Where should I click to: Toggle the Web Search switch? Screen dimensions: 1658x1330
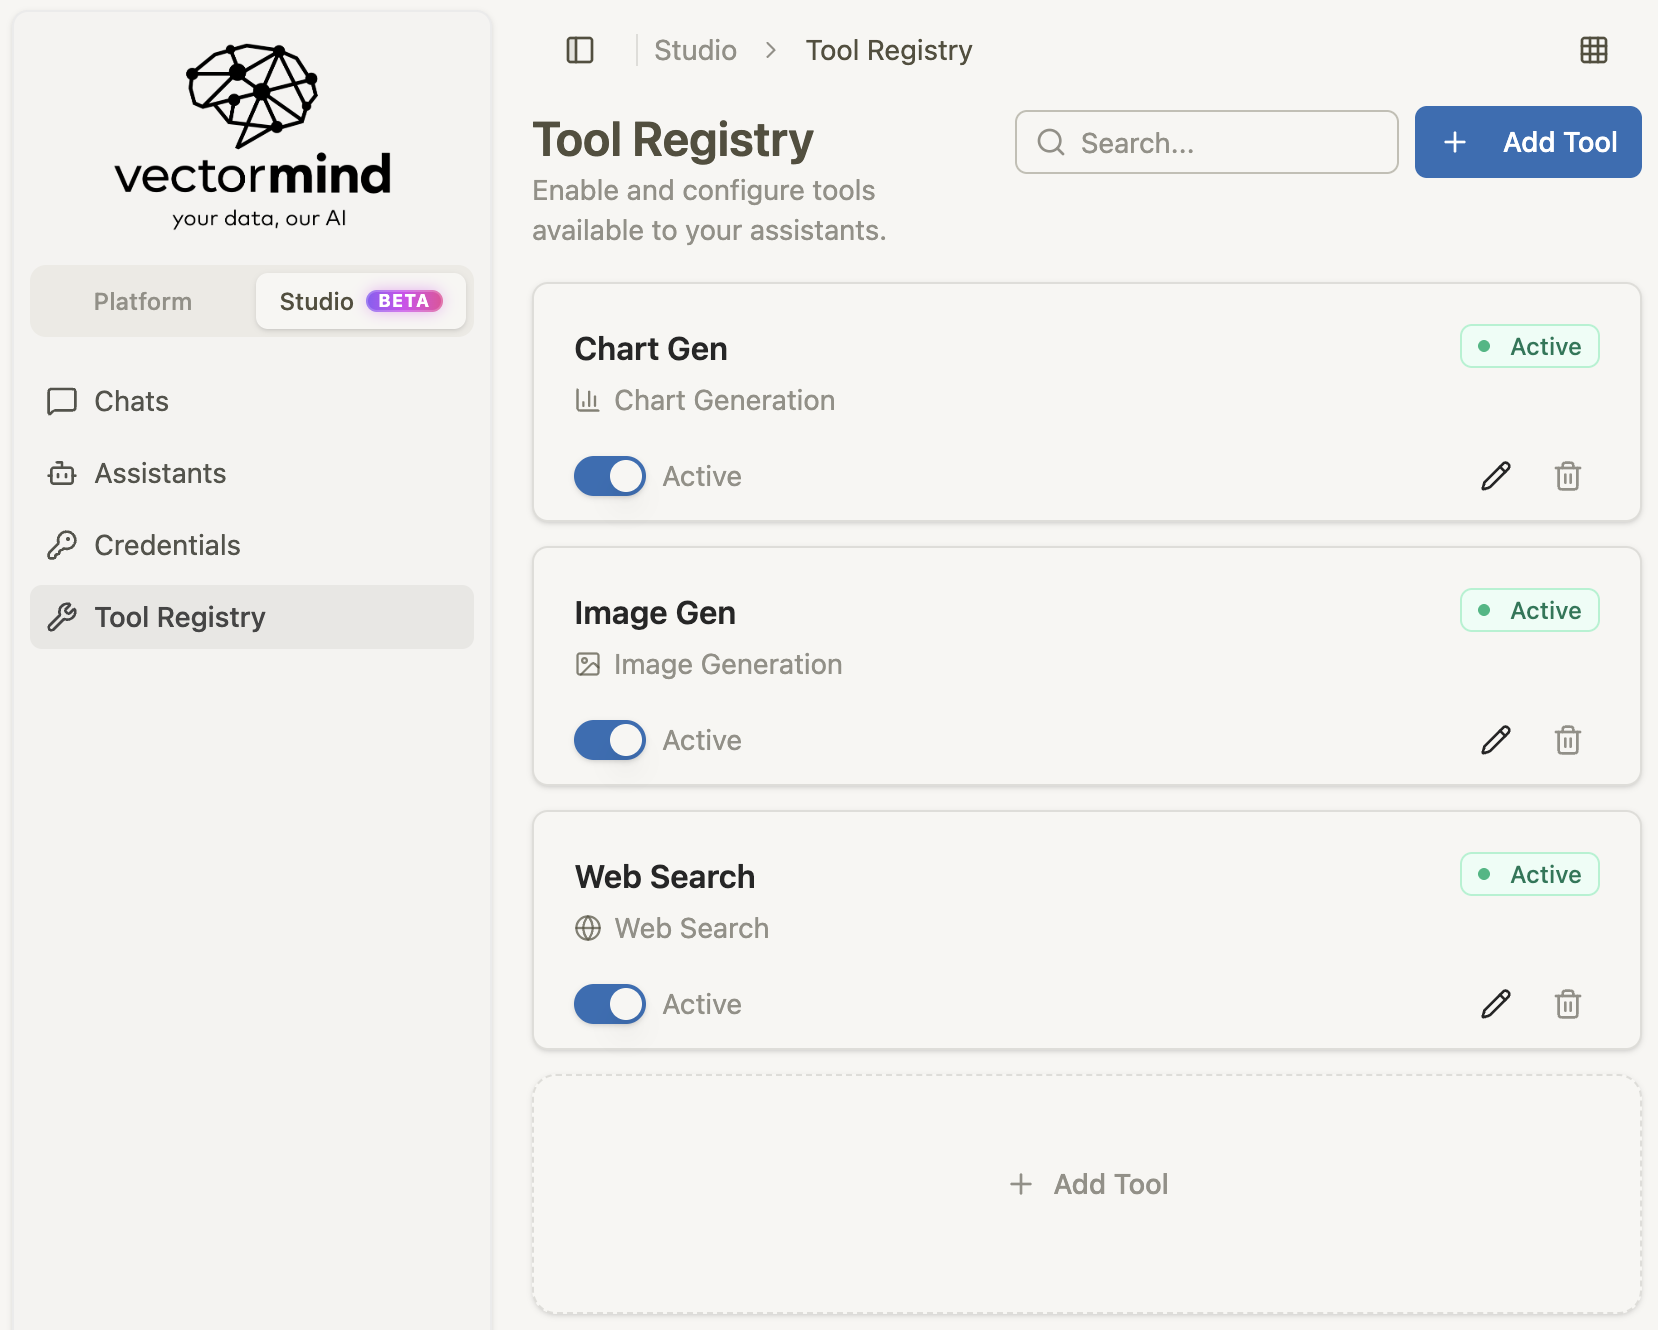click(x=610, y=1004)
